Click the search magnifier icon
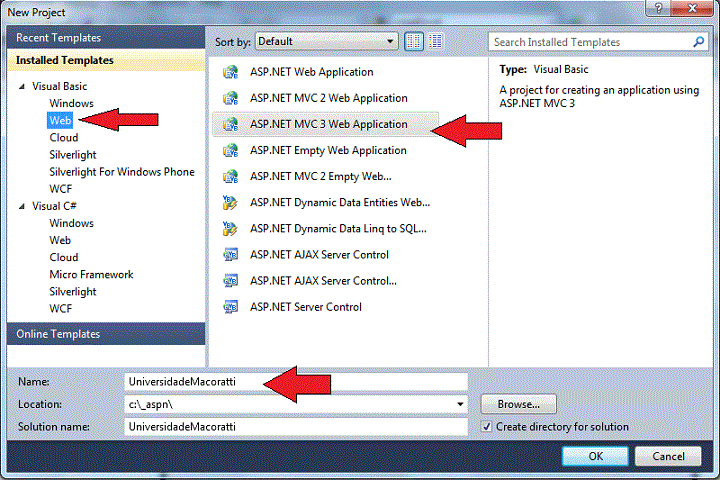720x480 pixels. (698, 42)
